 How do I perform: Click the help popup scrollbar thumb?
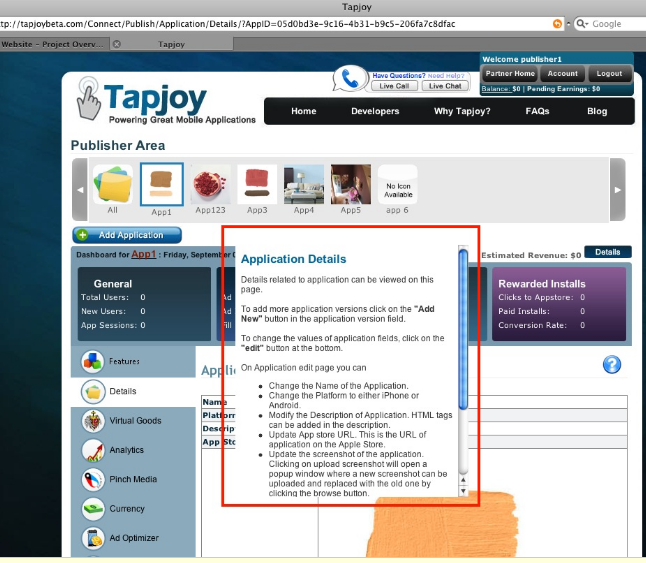(463, 329)
